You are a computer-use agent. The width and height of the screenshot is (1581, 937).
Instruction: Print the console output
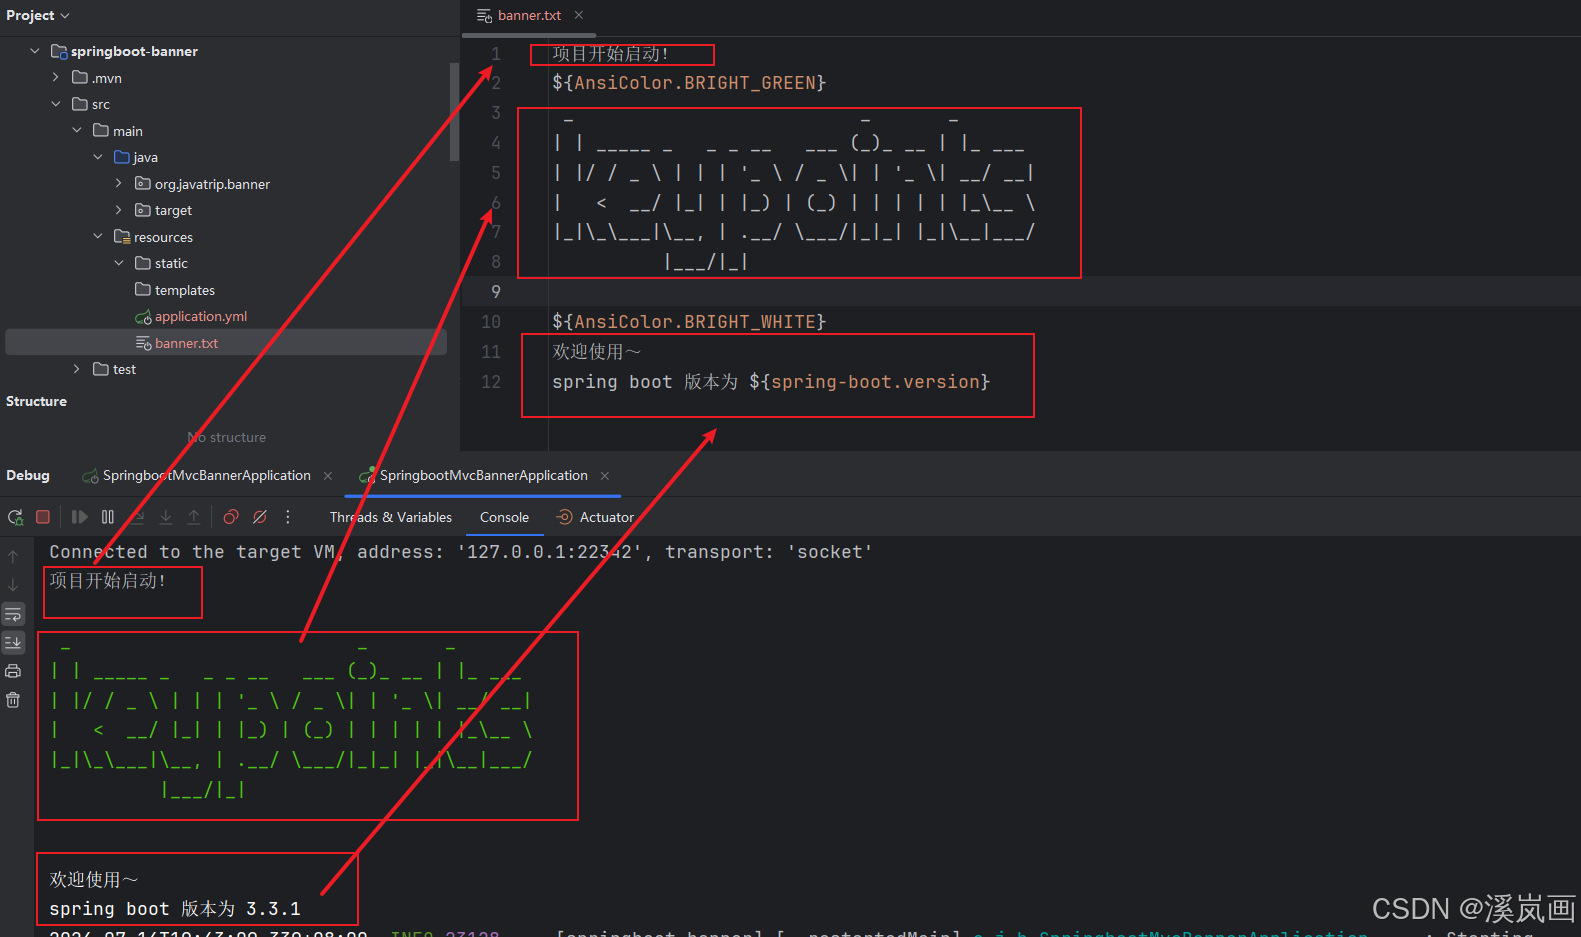[x=13, y=671]
